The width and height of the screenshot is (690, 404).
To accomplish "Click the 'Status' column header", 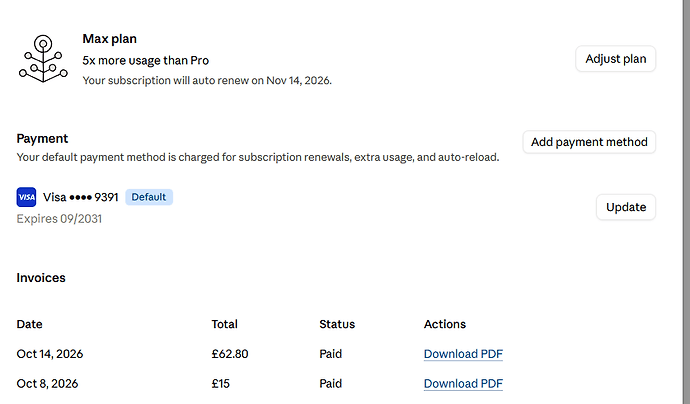I will [x=337, y=324].
